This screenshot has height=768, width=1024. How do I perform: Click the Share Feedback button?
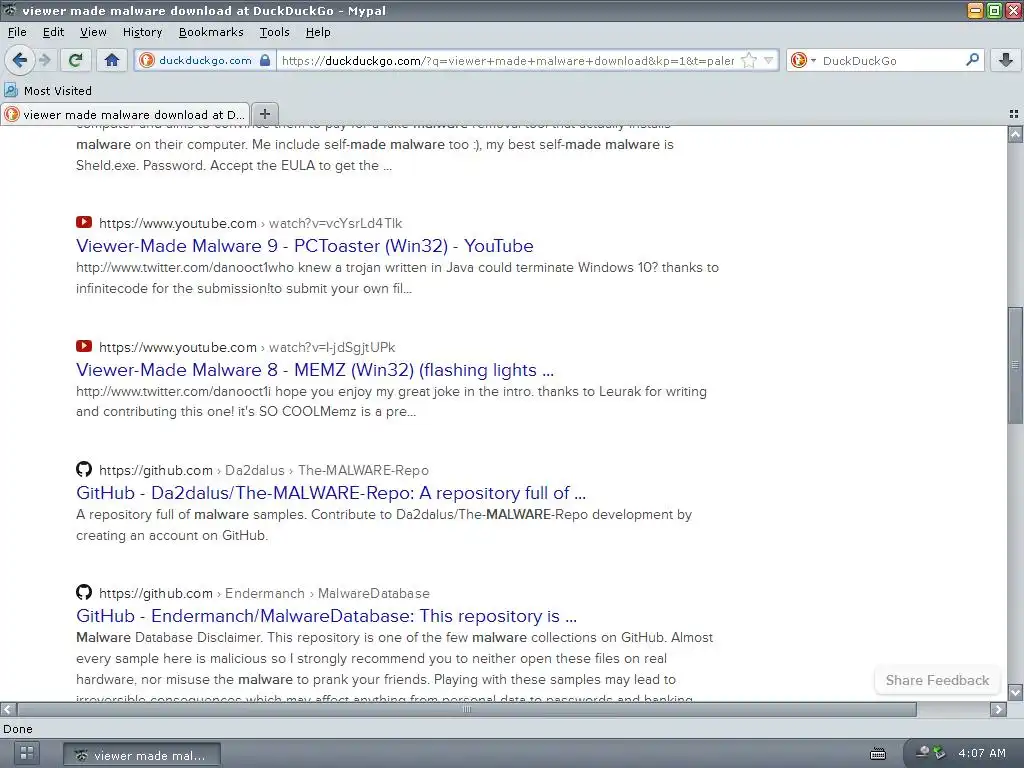click(937, 680)
